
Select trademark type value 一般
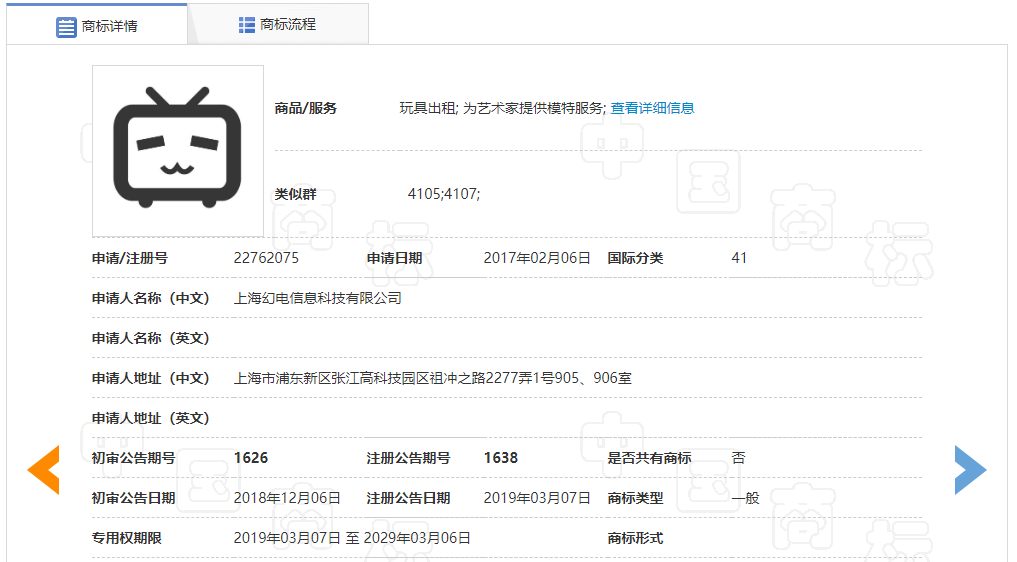click(745, 498)
